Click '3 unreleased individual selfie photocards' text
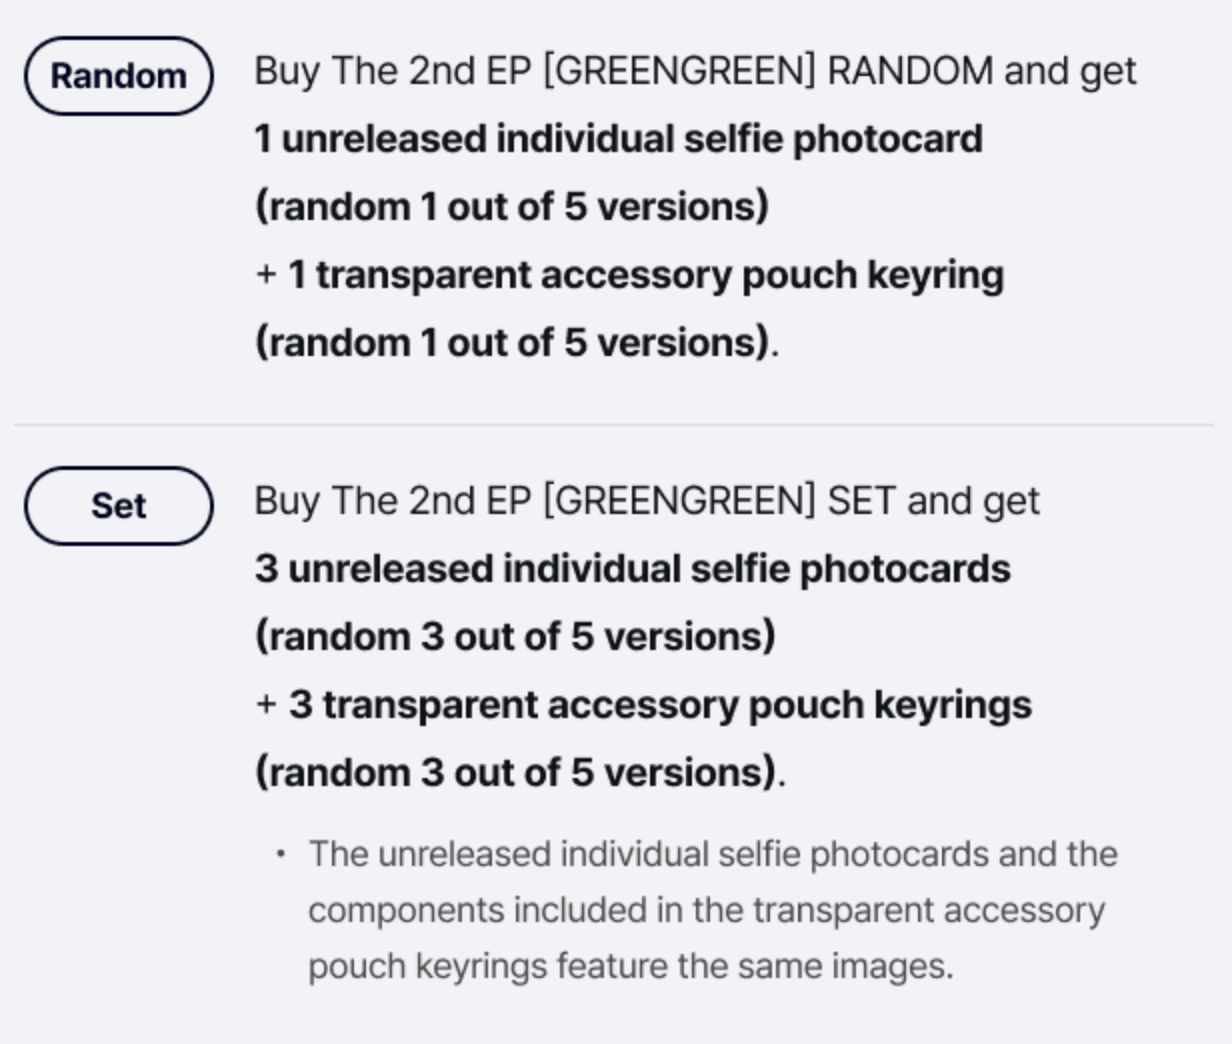The image size is (1232, 1044). [632, 569]
